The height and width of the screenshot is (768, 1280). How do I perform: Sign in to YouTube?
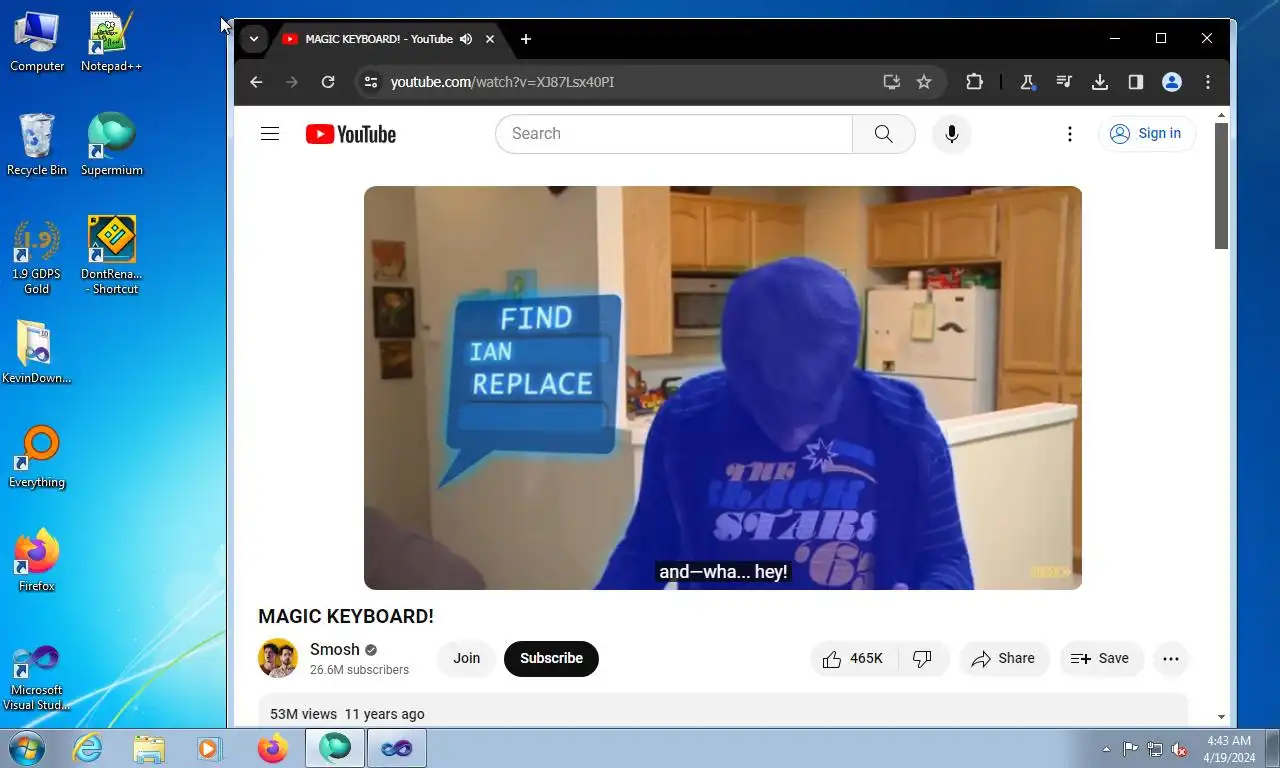[x=1146, y=134]
